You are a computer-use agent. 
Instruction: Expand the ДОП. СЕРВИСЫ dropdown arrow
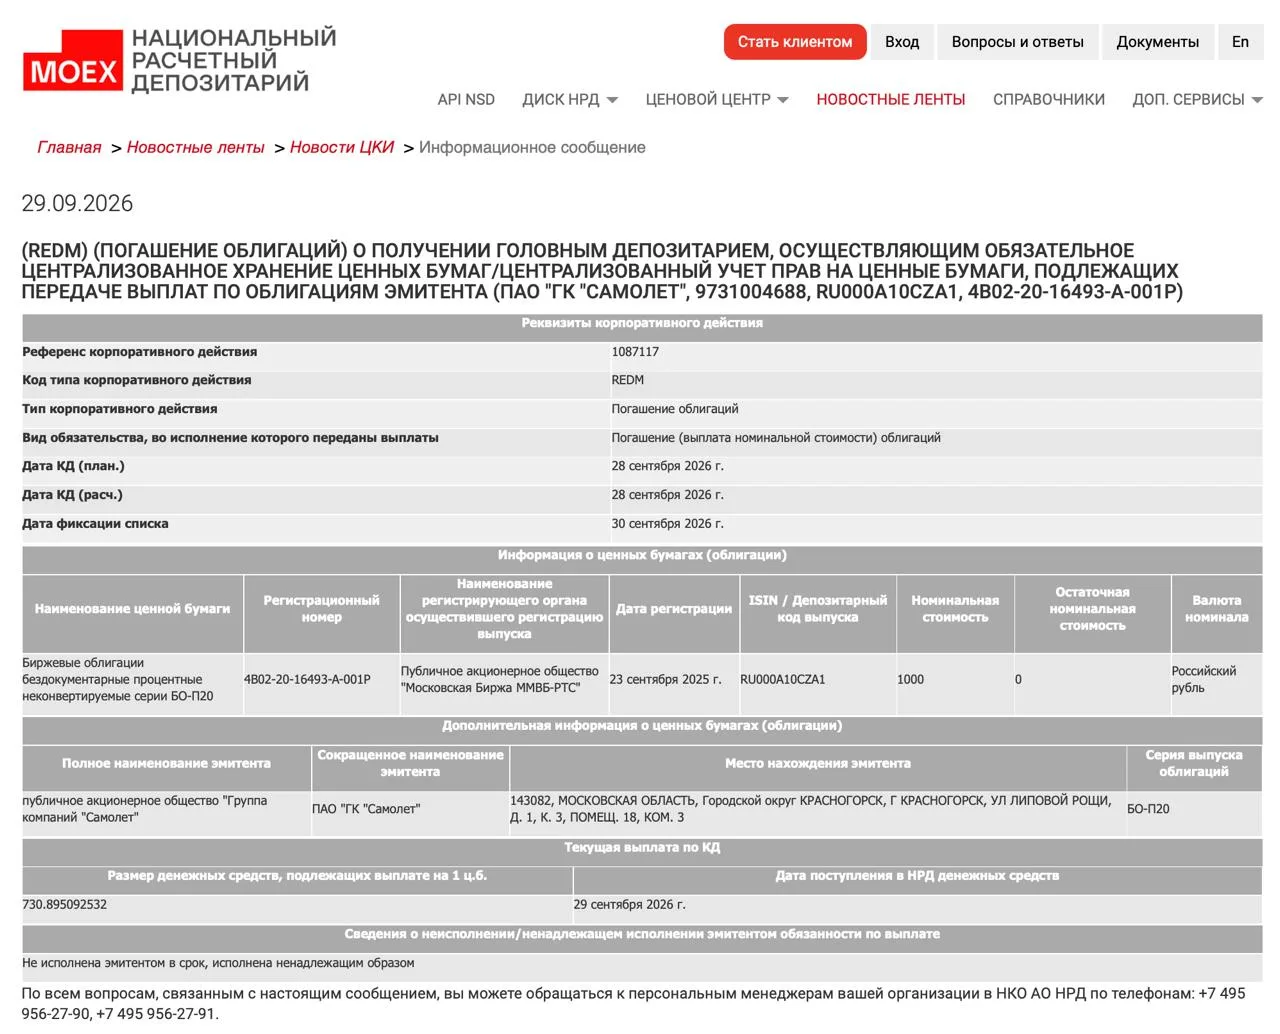[x=1257, y=100]
